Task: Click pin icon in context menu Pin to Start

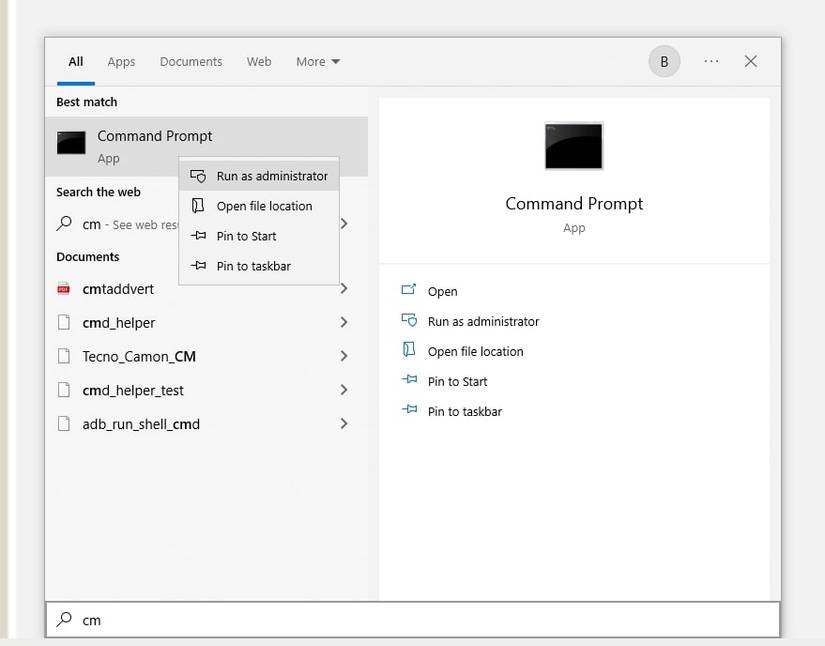Action: point(198,235)
